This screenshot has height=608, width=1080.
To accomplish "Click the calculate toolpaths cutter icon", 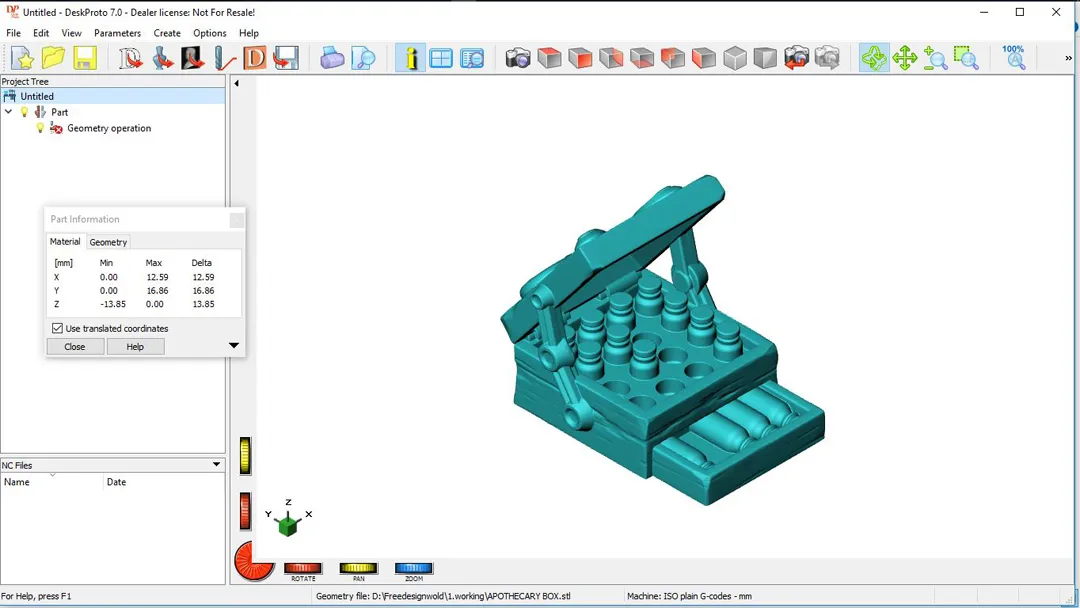I will point(224,58).
